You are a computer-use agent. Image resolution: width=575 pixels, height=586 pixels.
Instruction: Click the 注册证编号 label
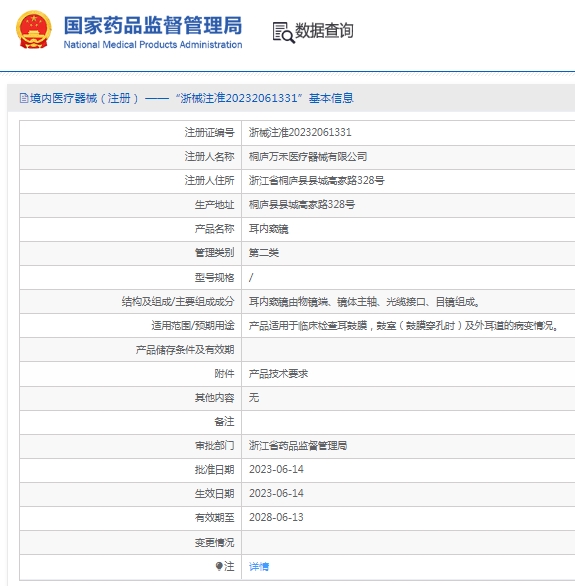(x=209, y=132)
